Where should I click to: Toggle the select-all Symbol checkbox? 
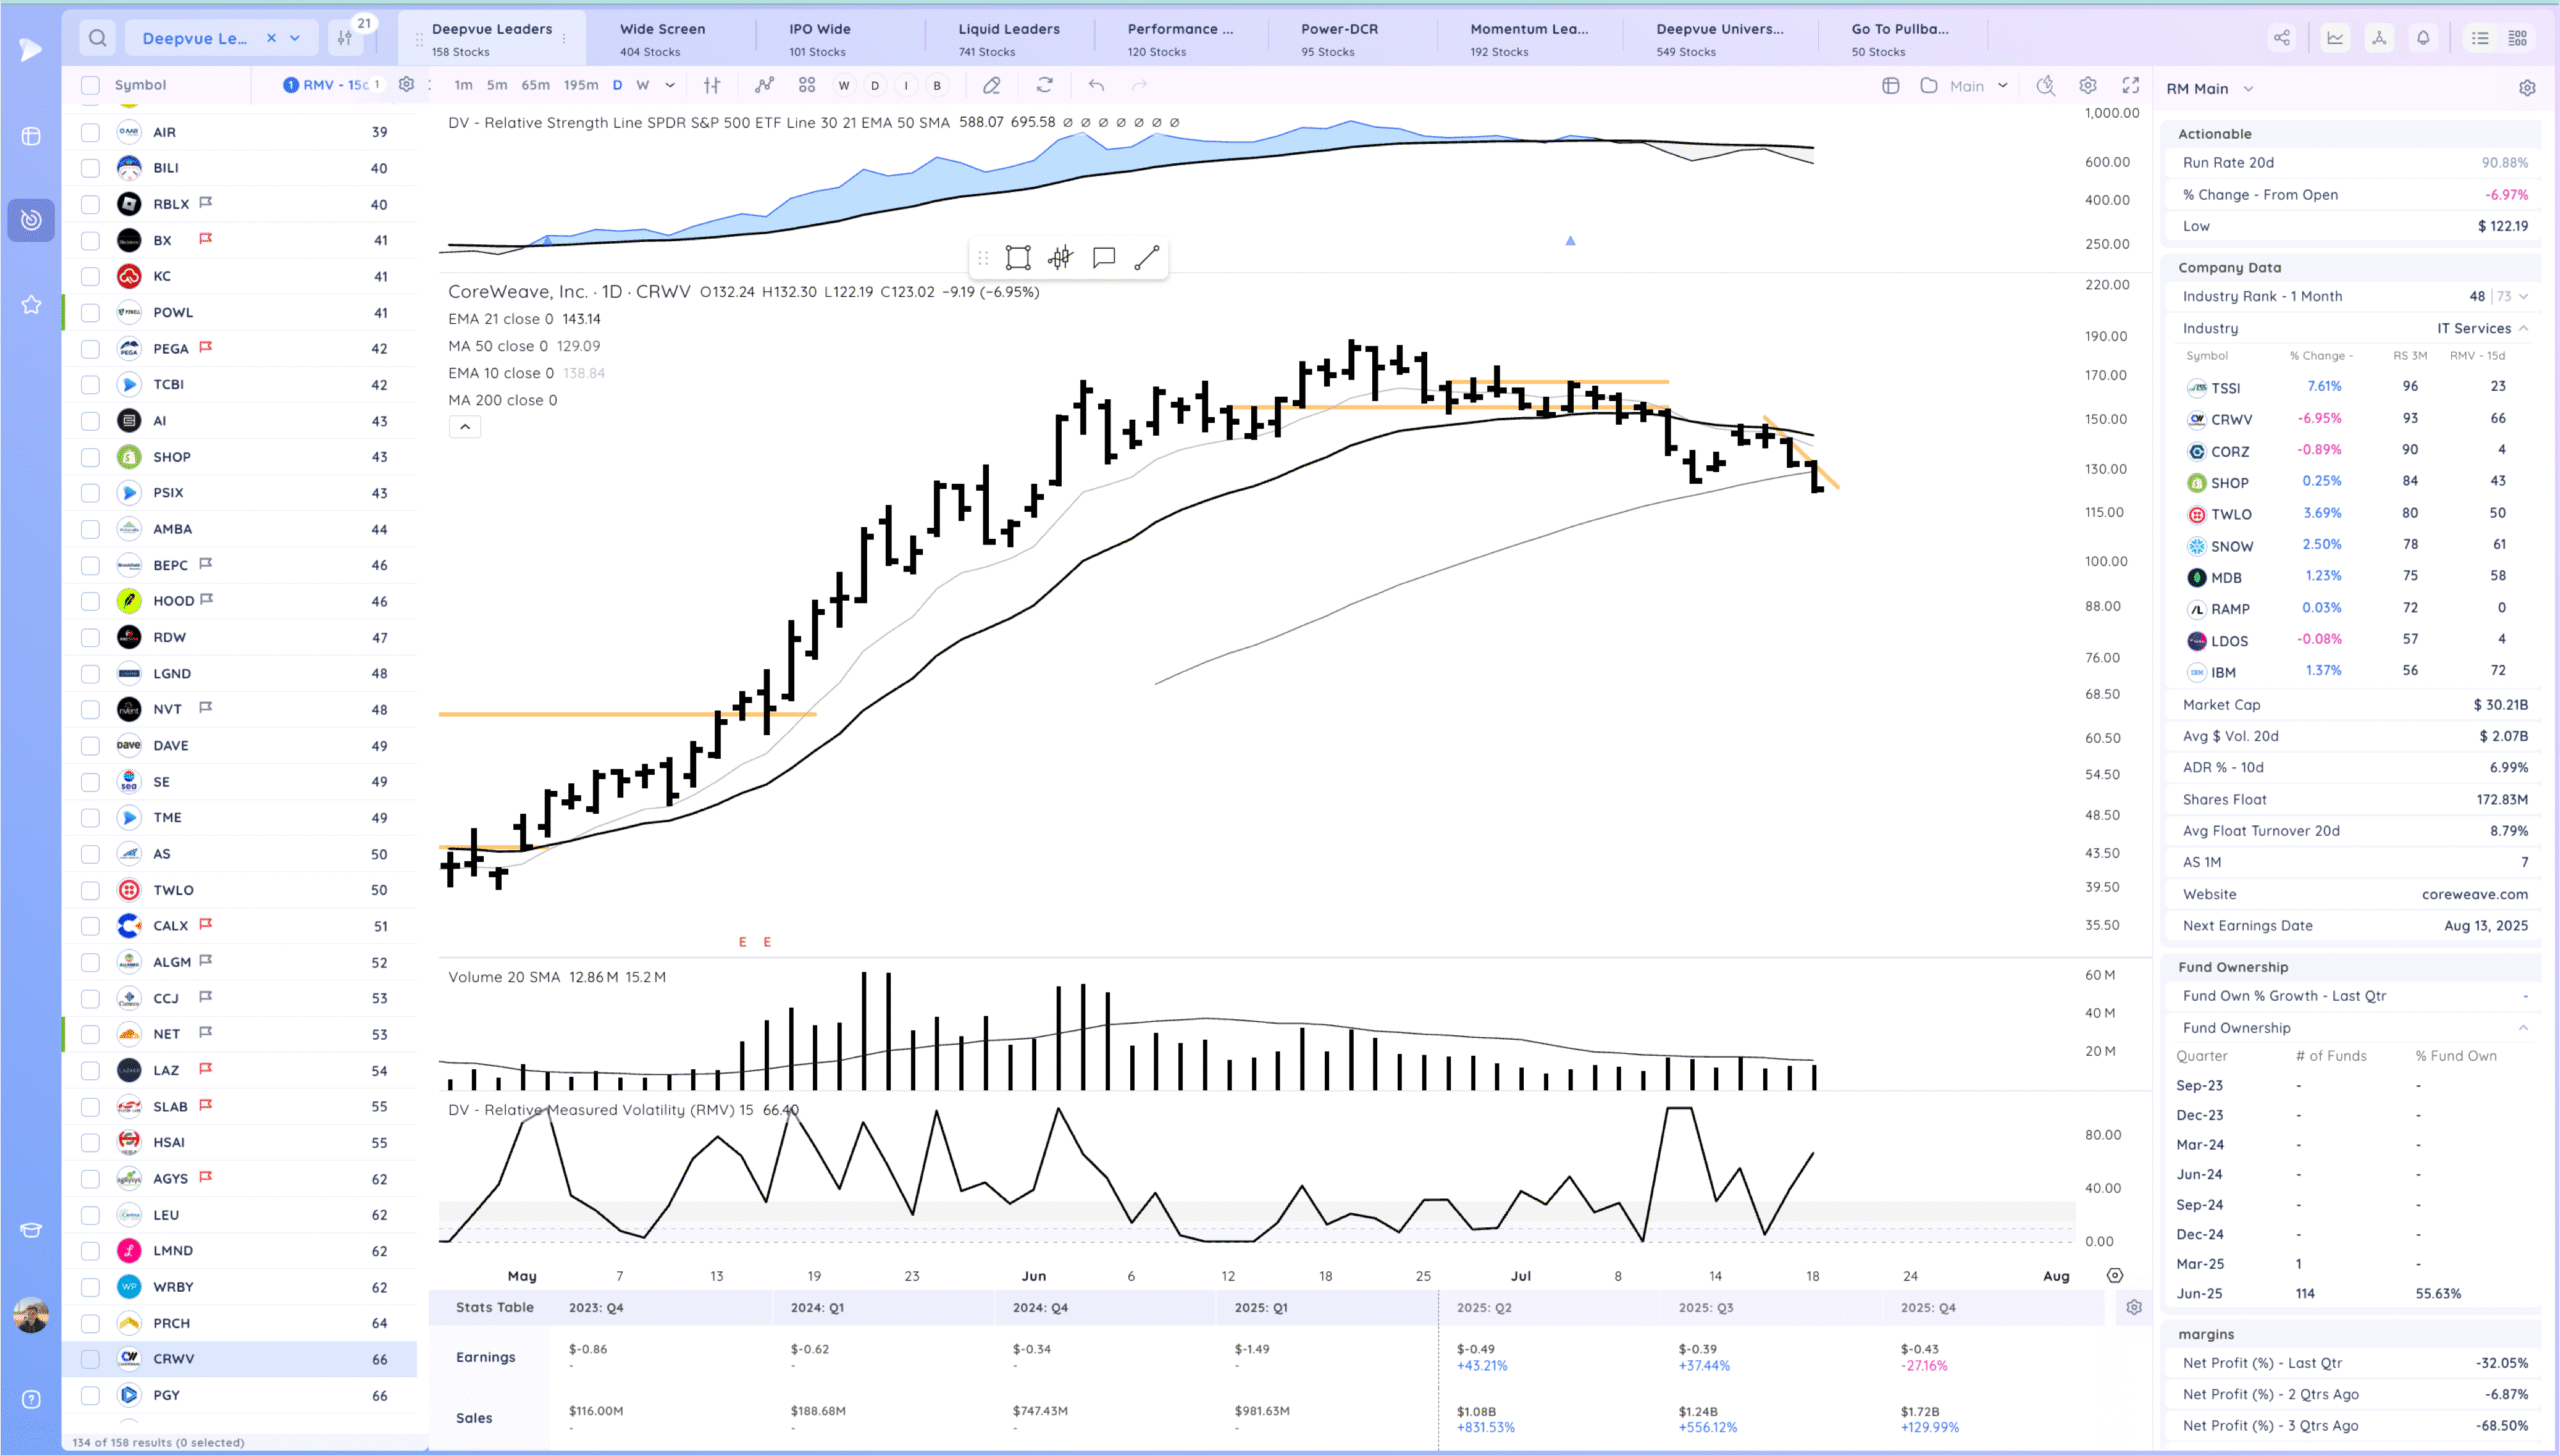(90, 85)
